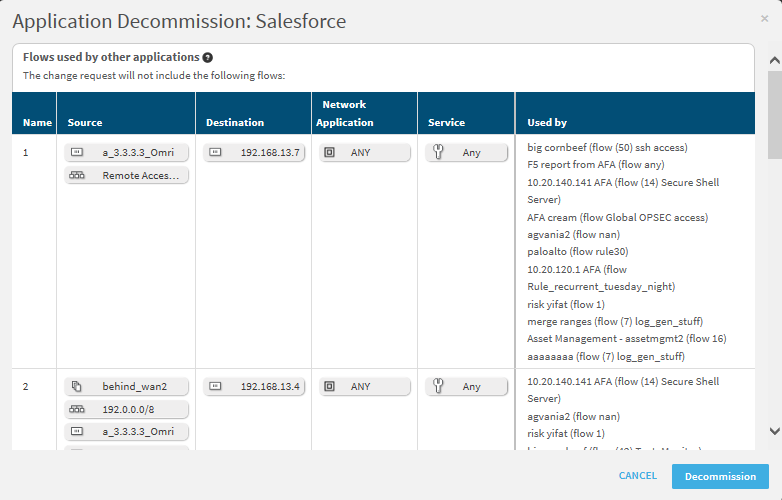Click the host icon on 192.168.13.4 destination
This screenshot has height=500, width=782.
[215, 386]
